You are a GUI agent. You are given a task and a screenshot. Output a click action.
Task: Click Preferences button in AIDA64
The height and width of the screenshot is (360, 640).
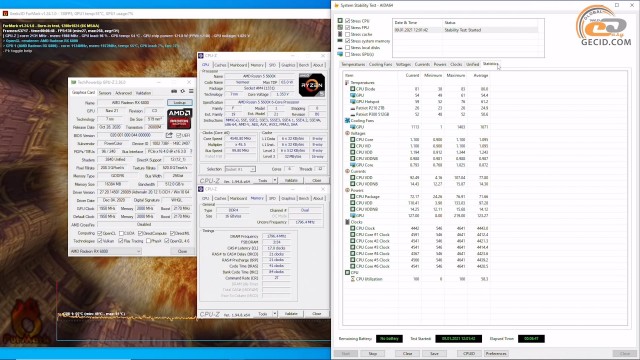[496, 353]
